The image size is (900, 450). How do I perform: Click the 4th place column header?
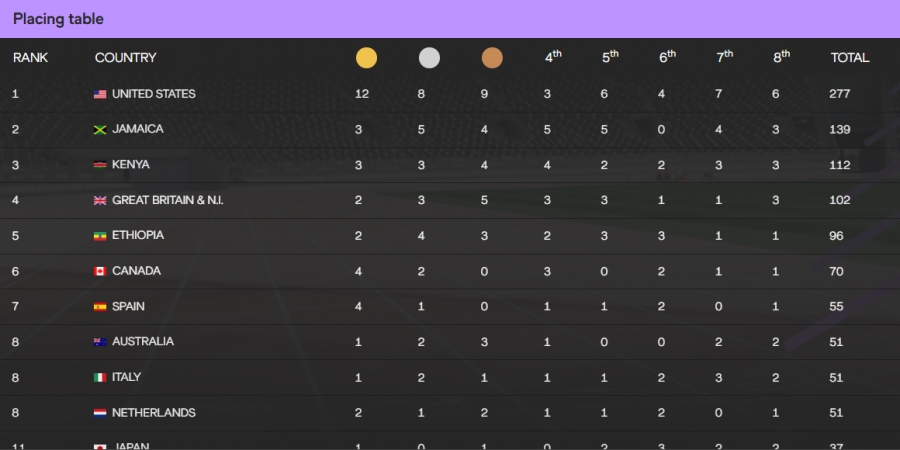553,56
